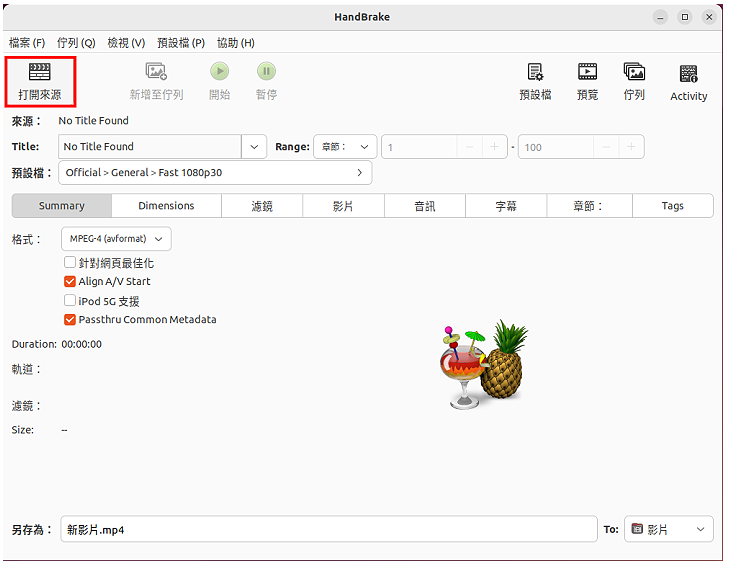Uncheck Align A/V Start
739x571 pixels.
coord(70,281)
